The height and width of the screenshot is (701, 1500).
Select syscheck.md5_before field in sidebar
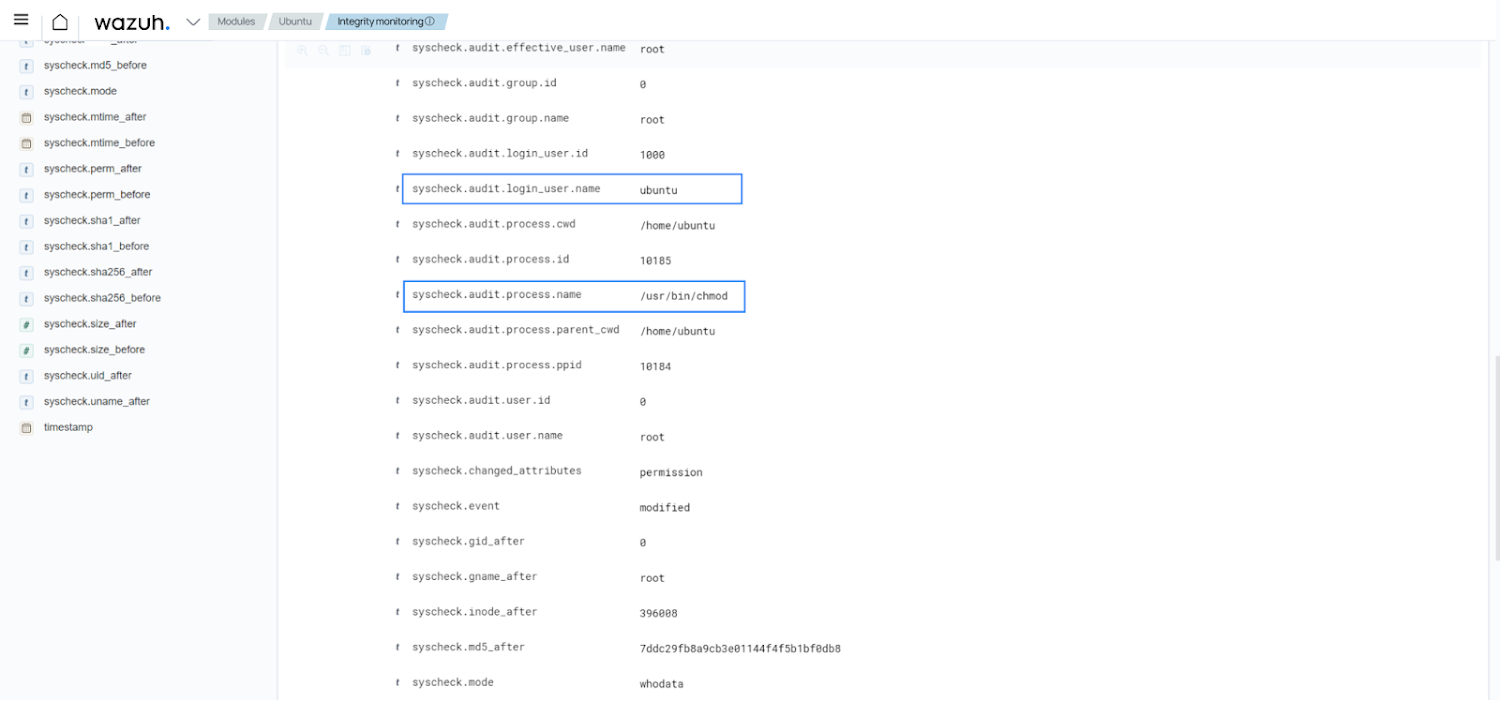(95, 65)
